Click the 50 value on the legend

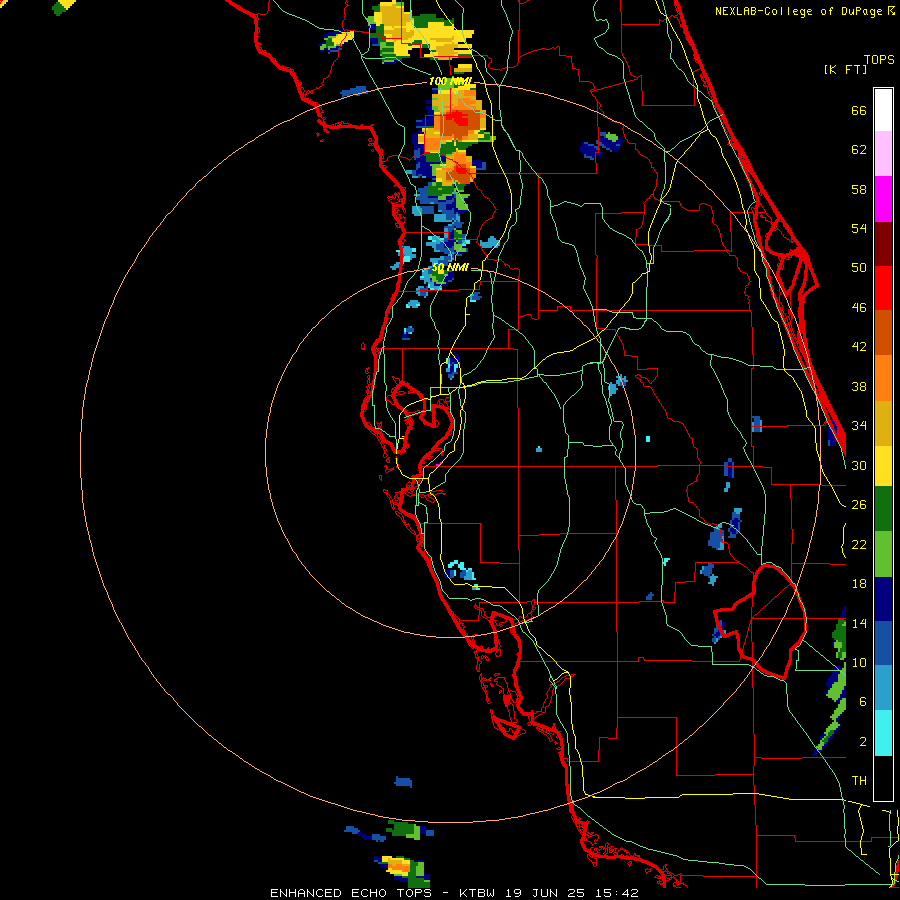859,268
